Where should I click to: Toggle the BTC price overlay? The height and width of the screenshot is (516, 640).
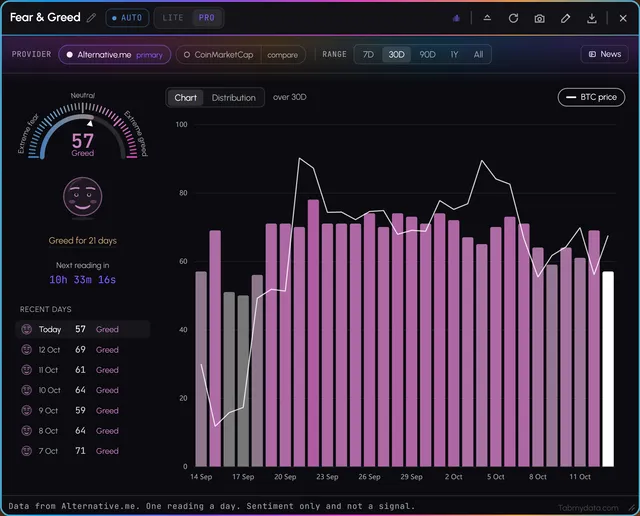coord(591,97)
